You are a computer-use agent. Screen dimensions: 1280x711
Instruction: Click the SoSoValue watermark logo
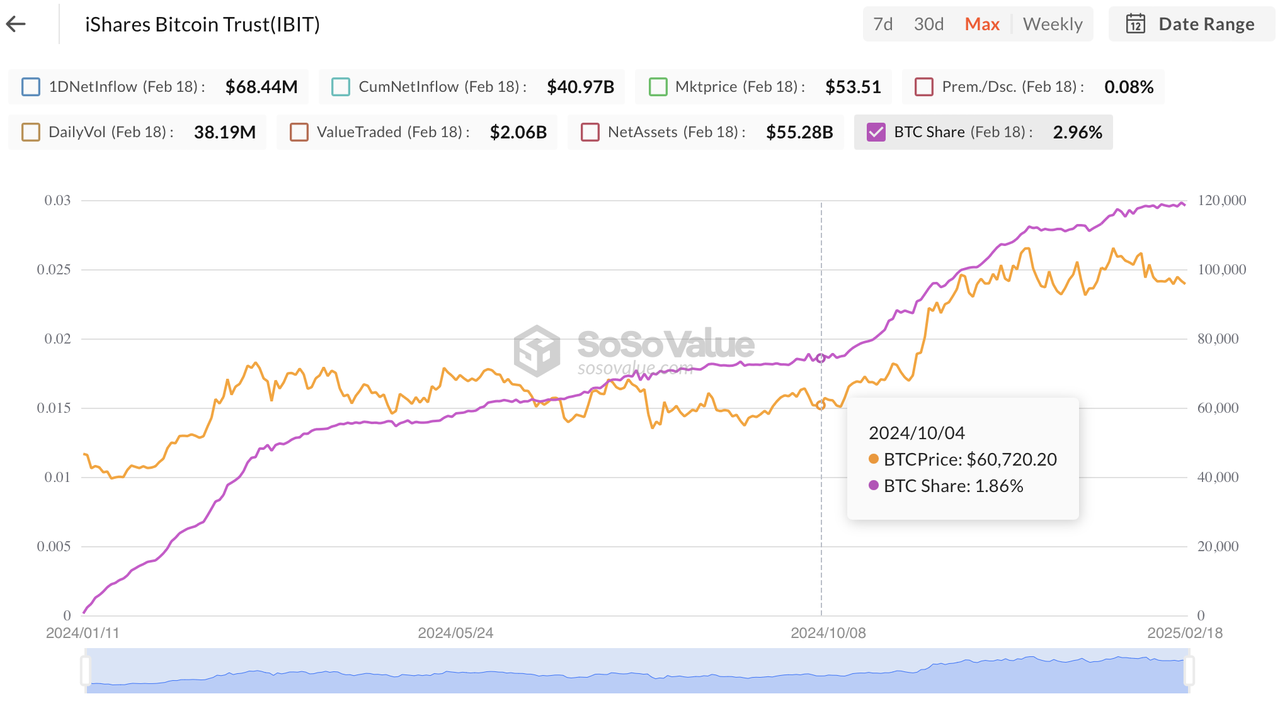[x=537, y=350]
